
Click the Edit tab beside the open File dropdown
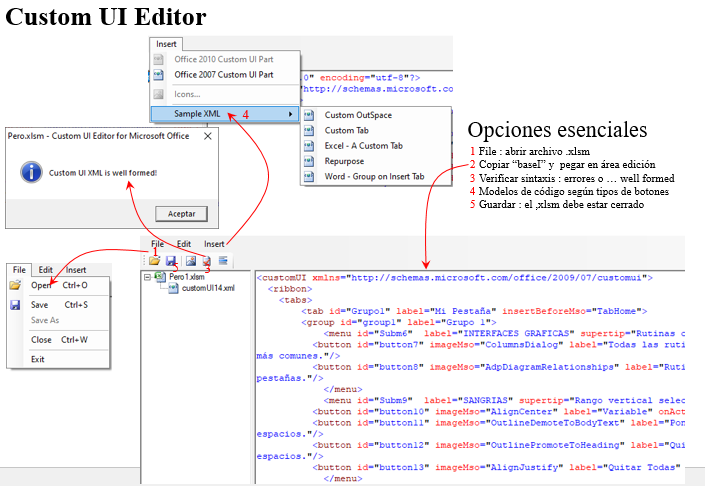click(45, 270)
